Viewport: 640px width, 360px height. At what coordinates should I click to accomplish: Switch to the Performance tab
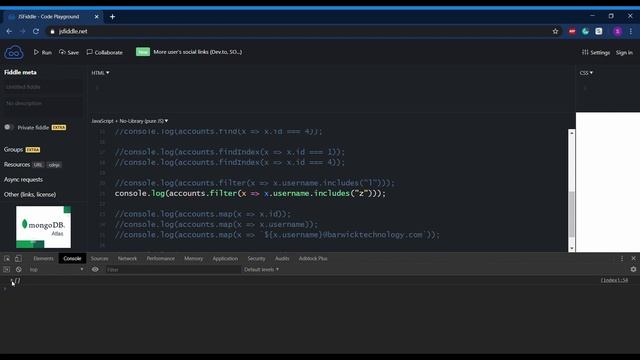160,258
